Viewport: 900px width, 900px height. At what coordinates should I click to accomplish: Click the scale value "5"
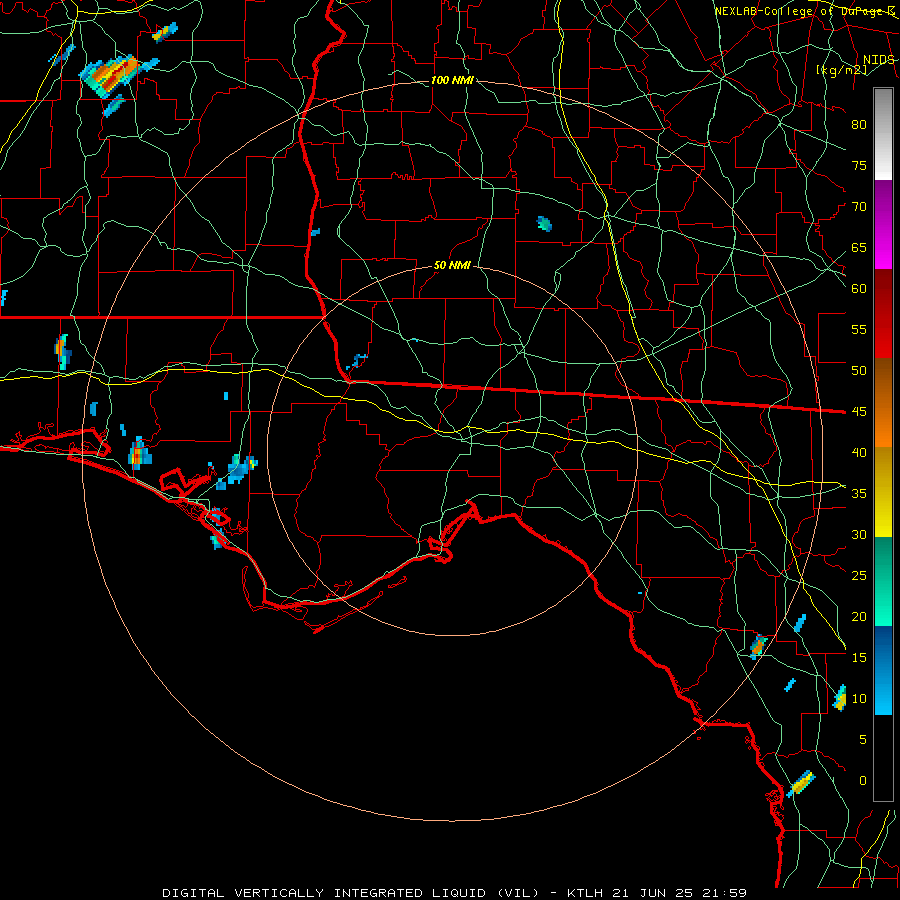[x=863, y=740]
